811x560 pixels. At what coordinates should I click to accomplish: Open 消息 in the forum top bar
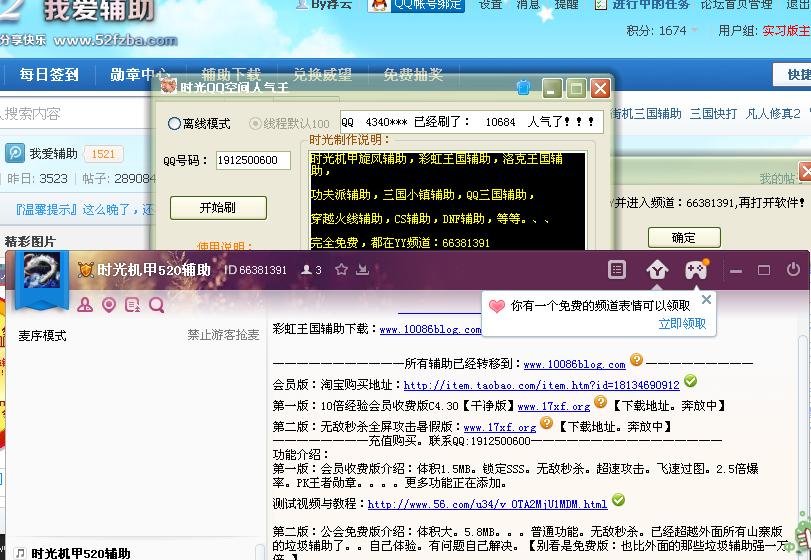pyautogui.click(x=528, y=5)
